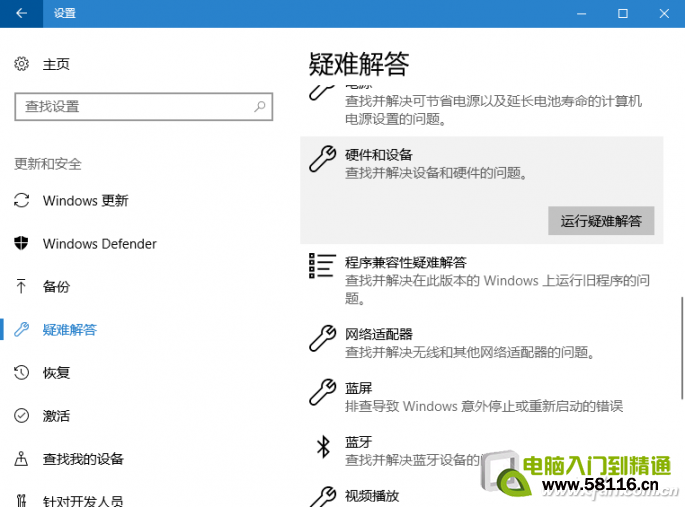
Task: Click wrench icon beside 视频播放
Action: click(x=322, y=497)
